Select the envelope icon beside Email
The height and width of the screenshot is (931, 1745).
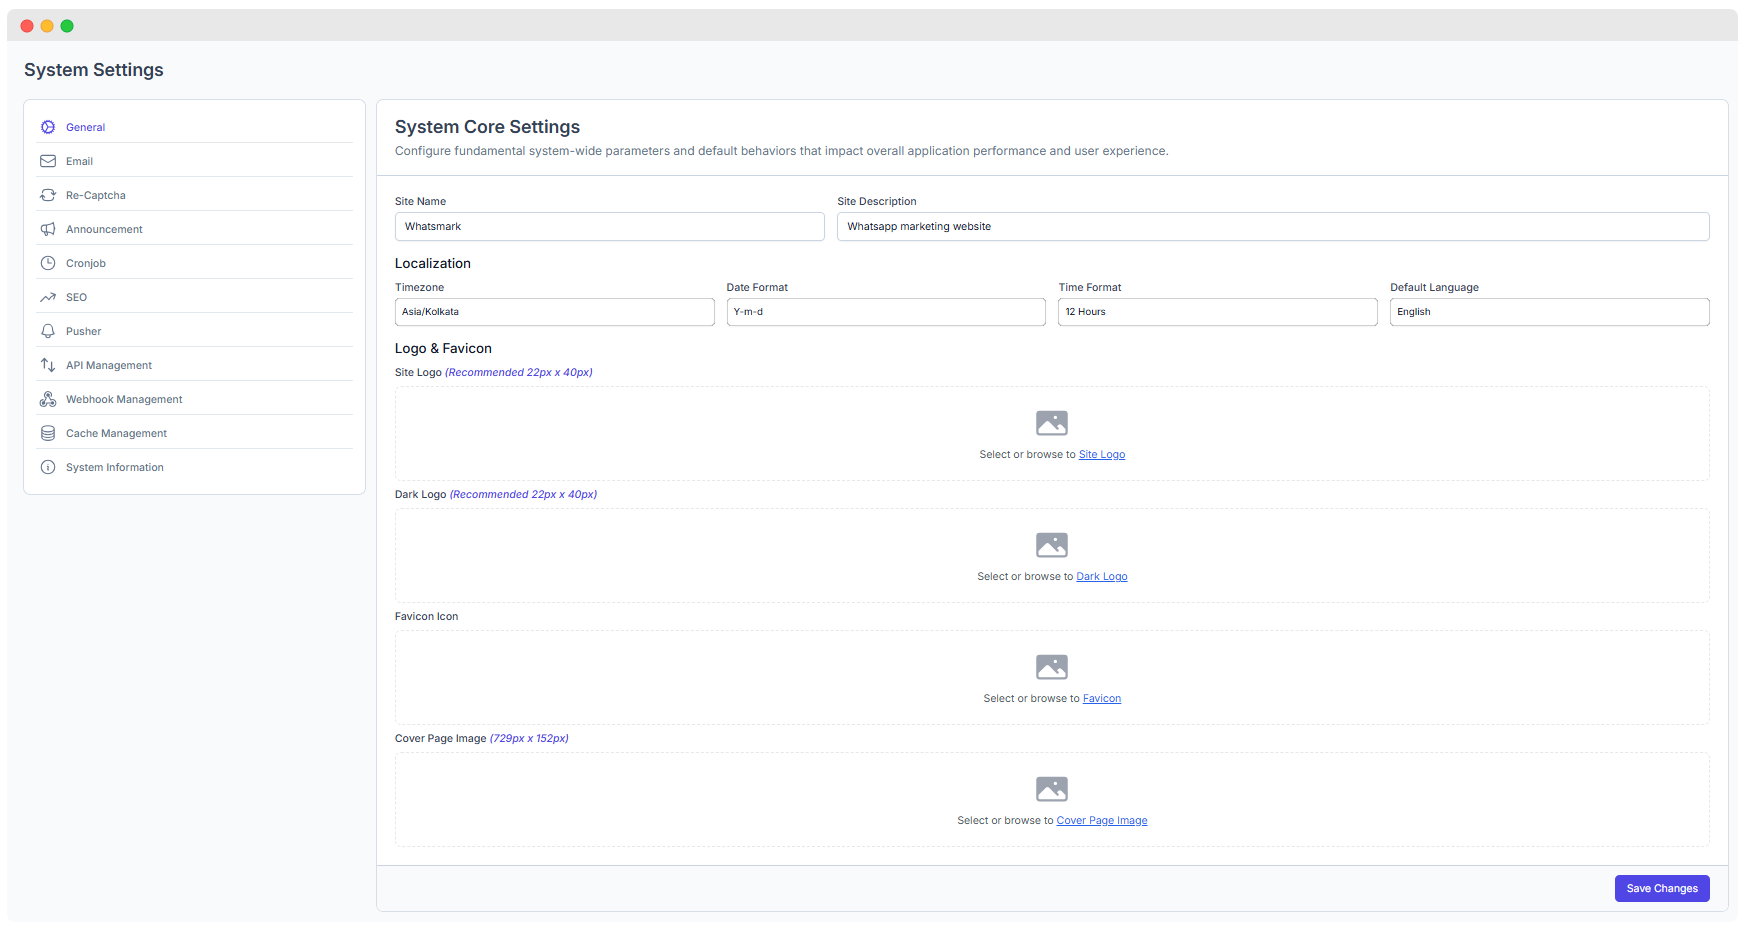[48, 161]
